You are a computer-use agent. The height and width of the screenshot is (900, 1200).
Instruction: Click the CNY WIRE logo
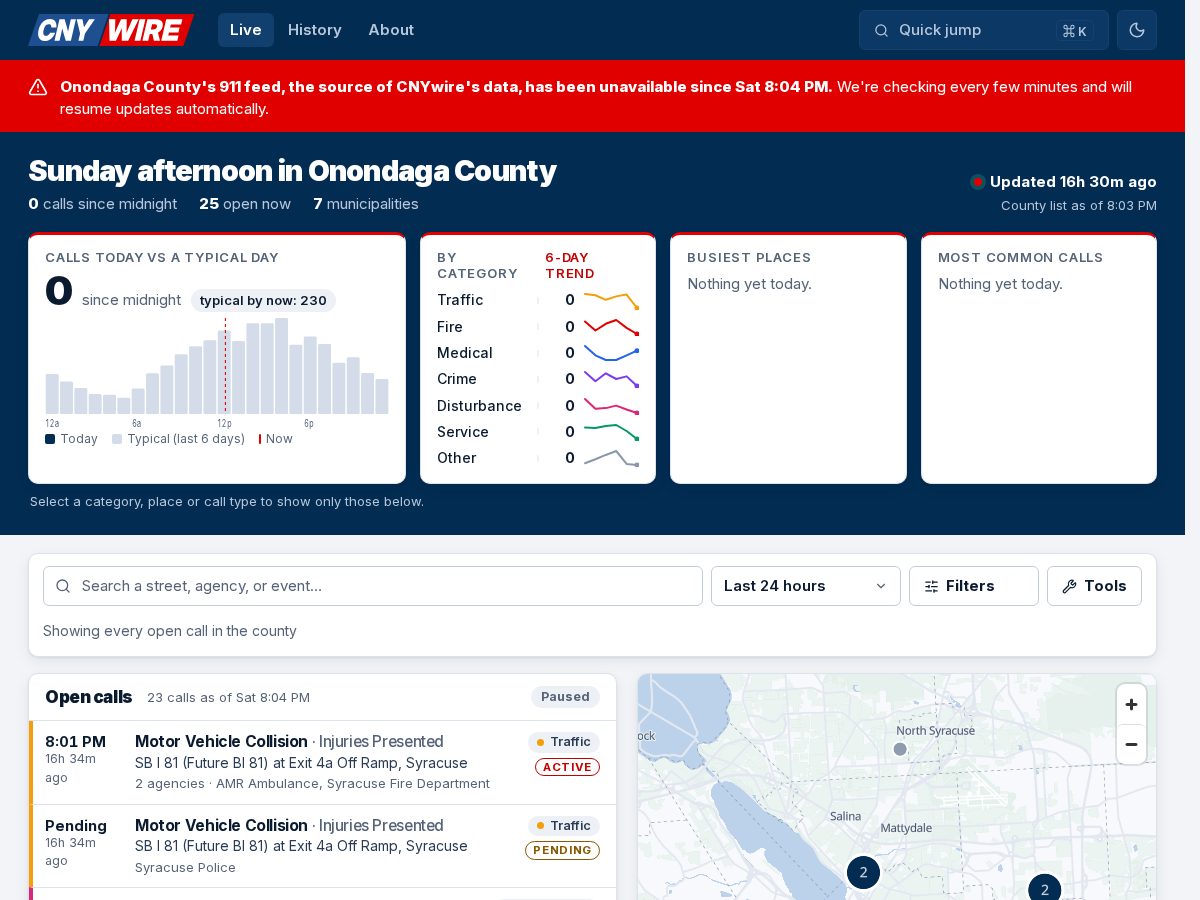tap(111, 30)
